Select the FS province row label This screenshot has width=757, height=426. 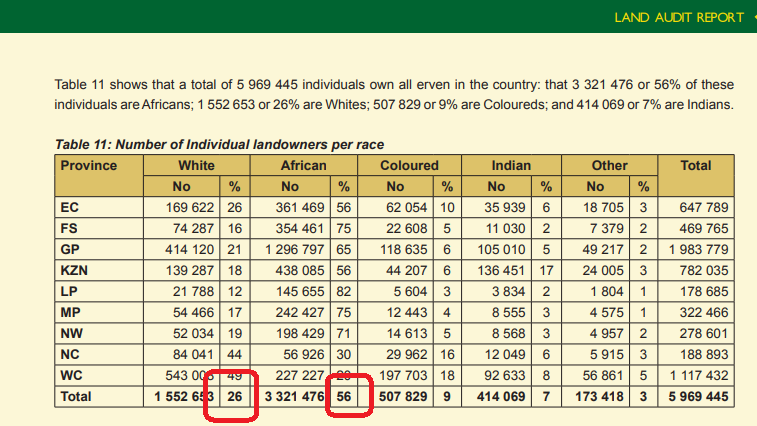(69, 228)
